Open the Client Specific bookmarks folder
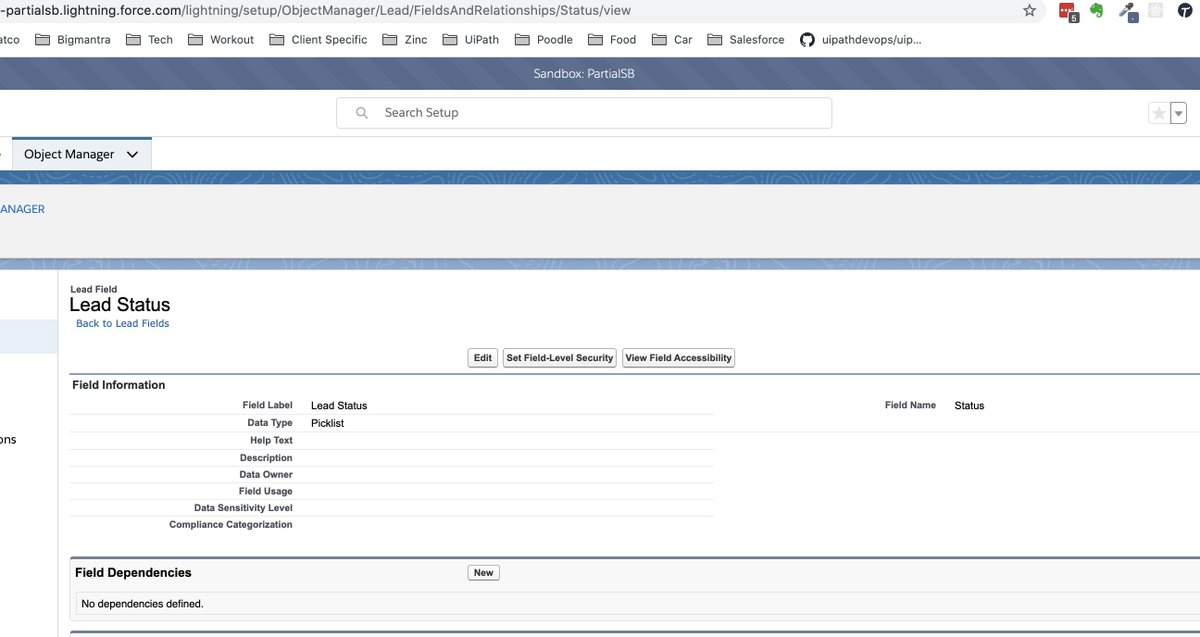 317,40
